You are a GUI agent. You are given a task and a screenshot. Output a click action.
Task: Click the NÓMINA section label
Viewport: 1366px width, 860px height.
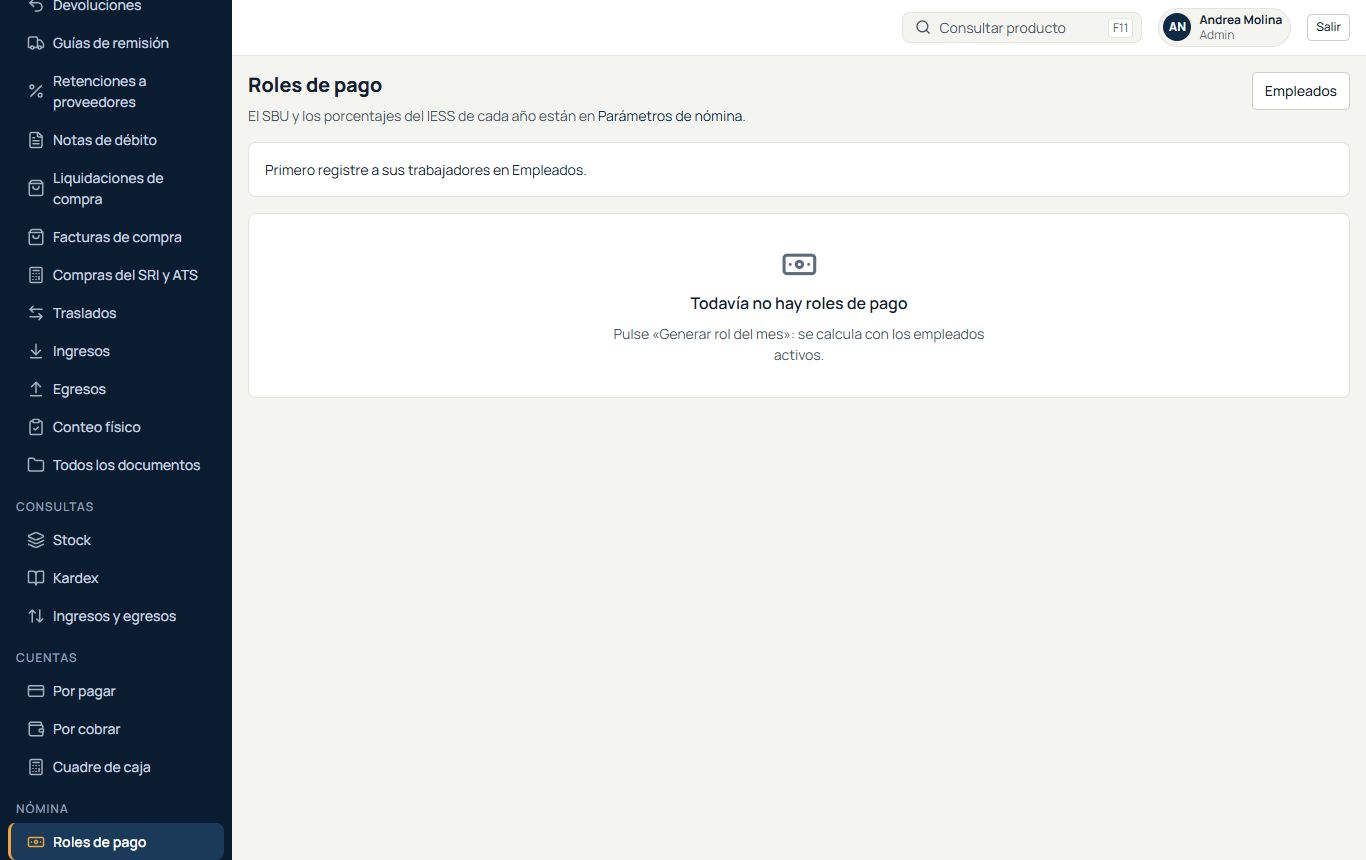42,808
